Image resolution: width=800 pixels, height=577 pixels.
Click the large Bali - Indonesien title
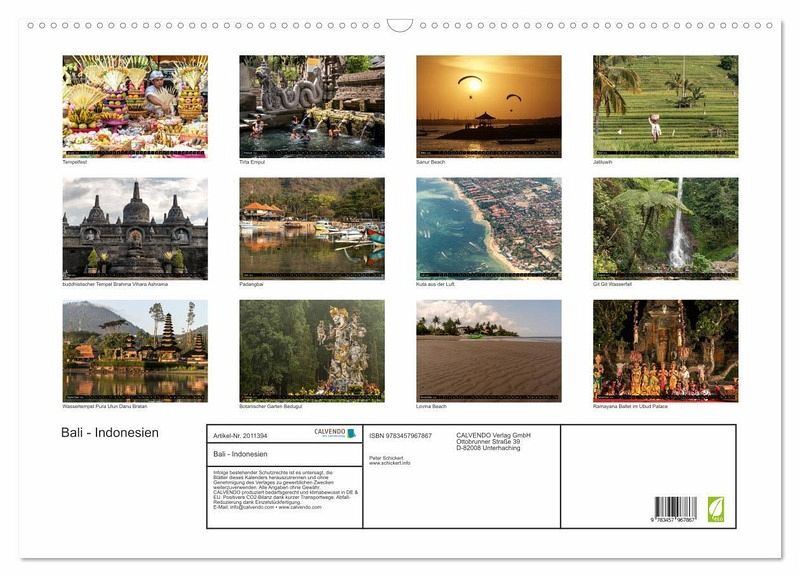110,433
